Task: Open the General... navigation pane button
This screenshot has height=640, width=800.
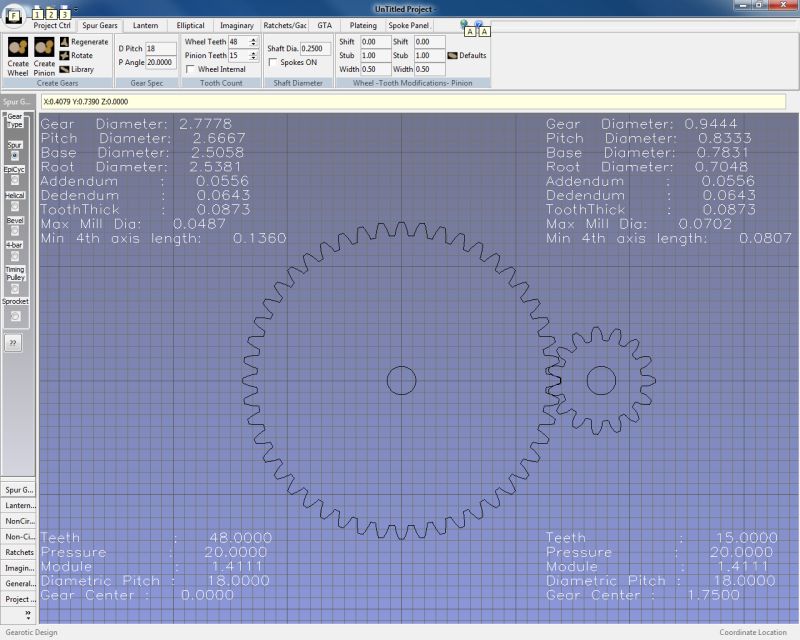Action: click(x=19, y=583)
